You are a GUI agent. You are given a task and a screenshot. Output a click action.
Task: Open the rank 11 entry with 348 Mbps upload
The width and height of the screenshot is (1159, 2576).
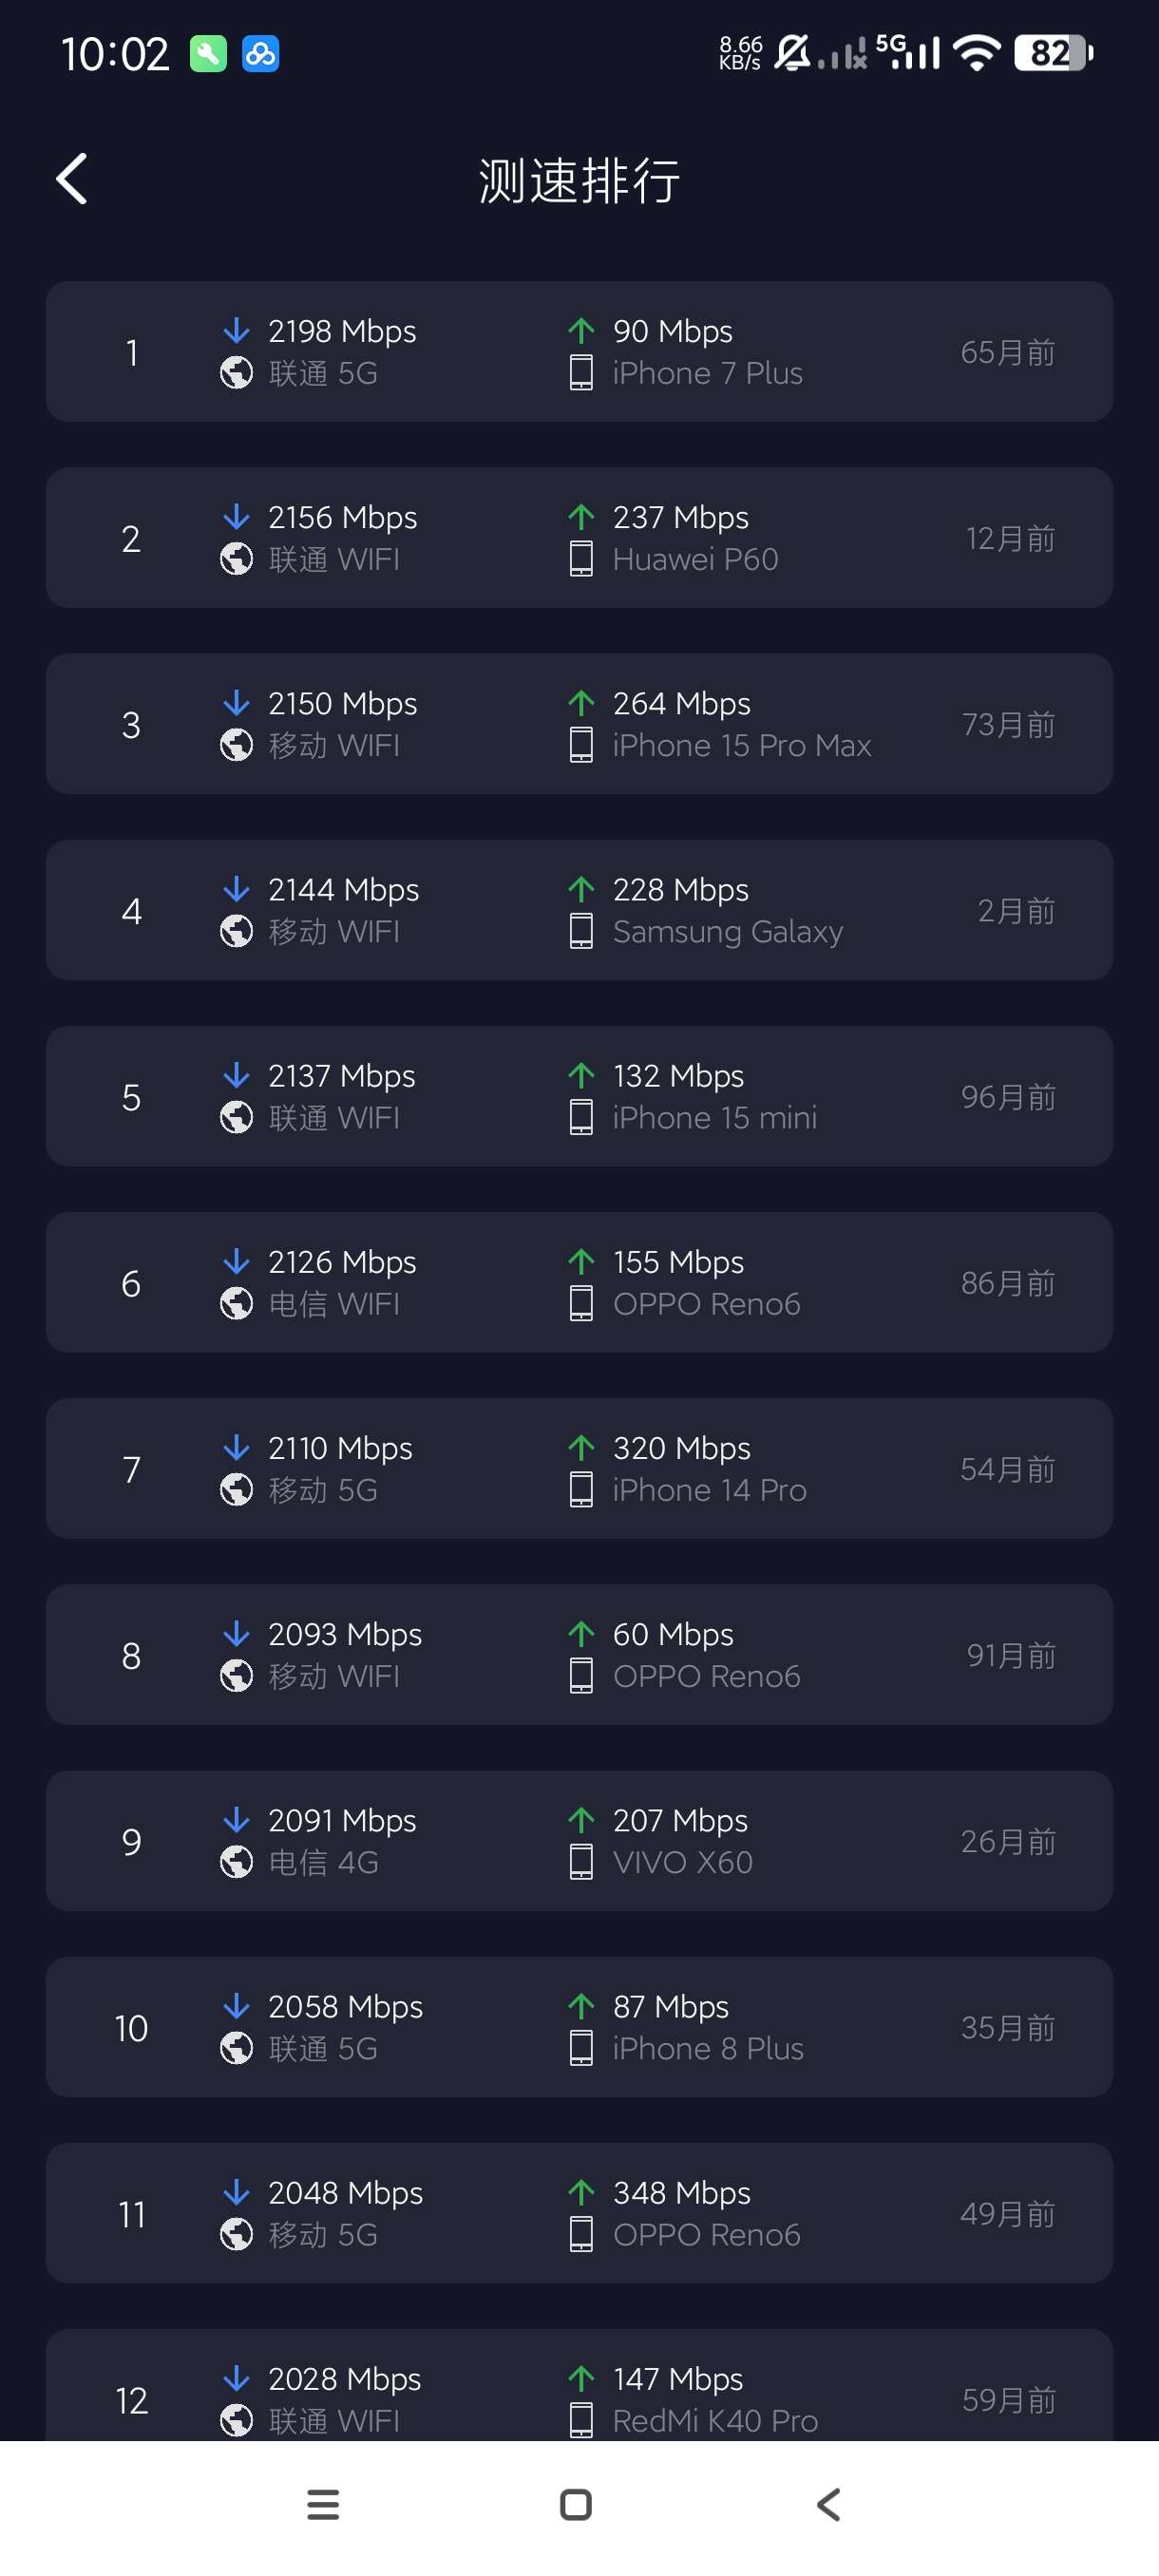(x=579, y=2213)
